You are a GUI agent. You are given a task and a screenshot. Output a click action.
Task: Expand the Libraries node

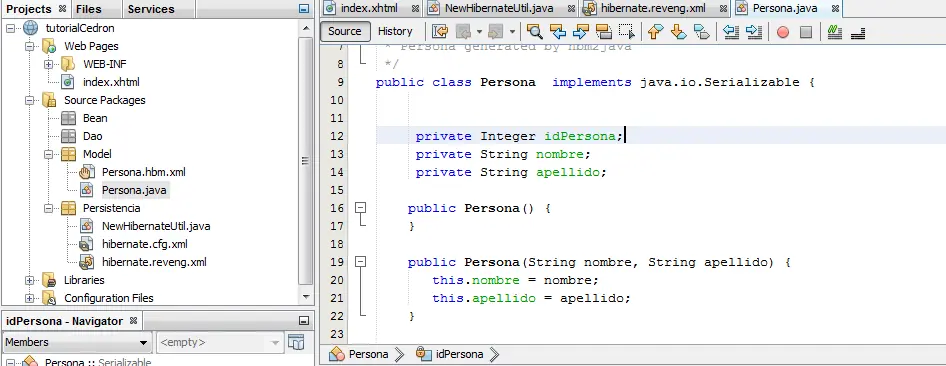pyautogui.click(x=29, y=280)
